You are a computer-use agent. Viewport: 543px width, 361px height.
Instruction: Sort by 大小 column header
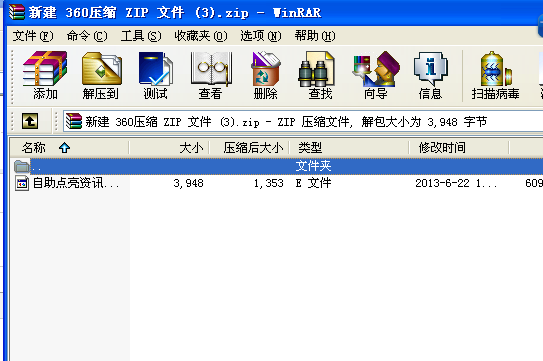[x=169, y=148]
